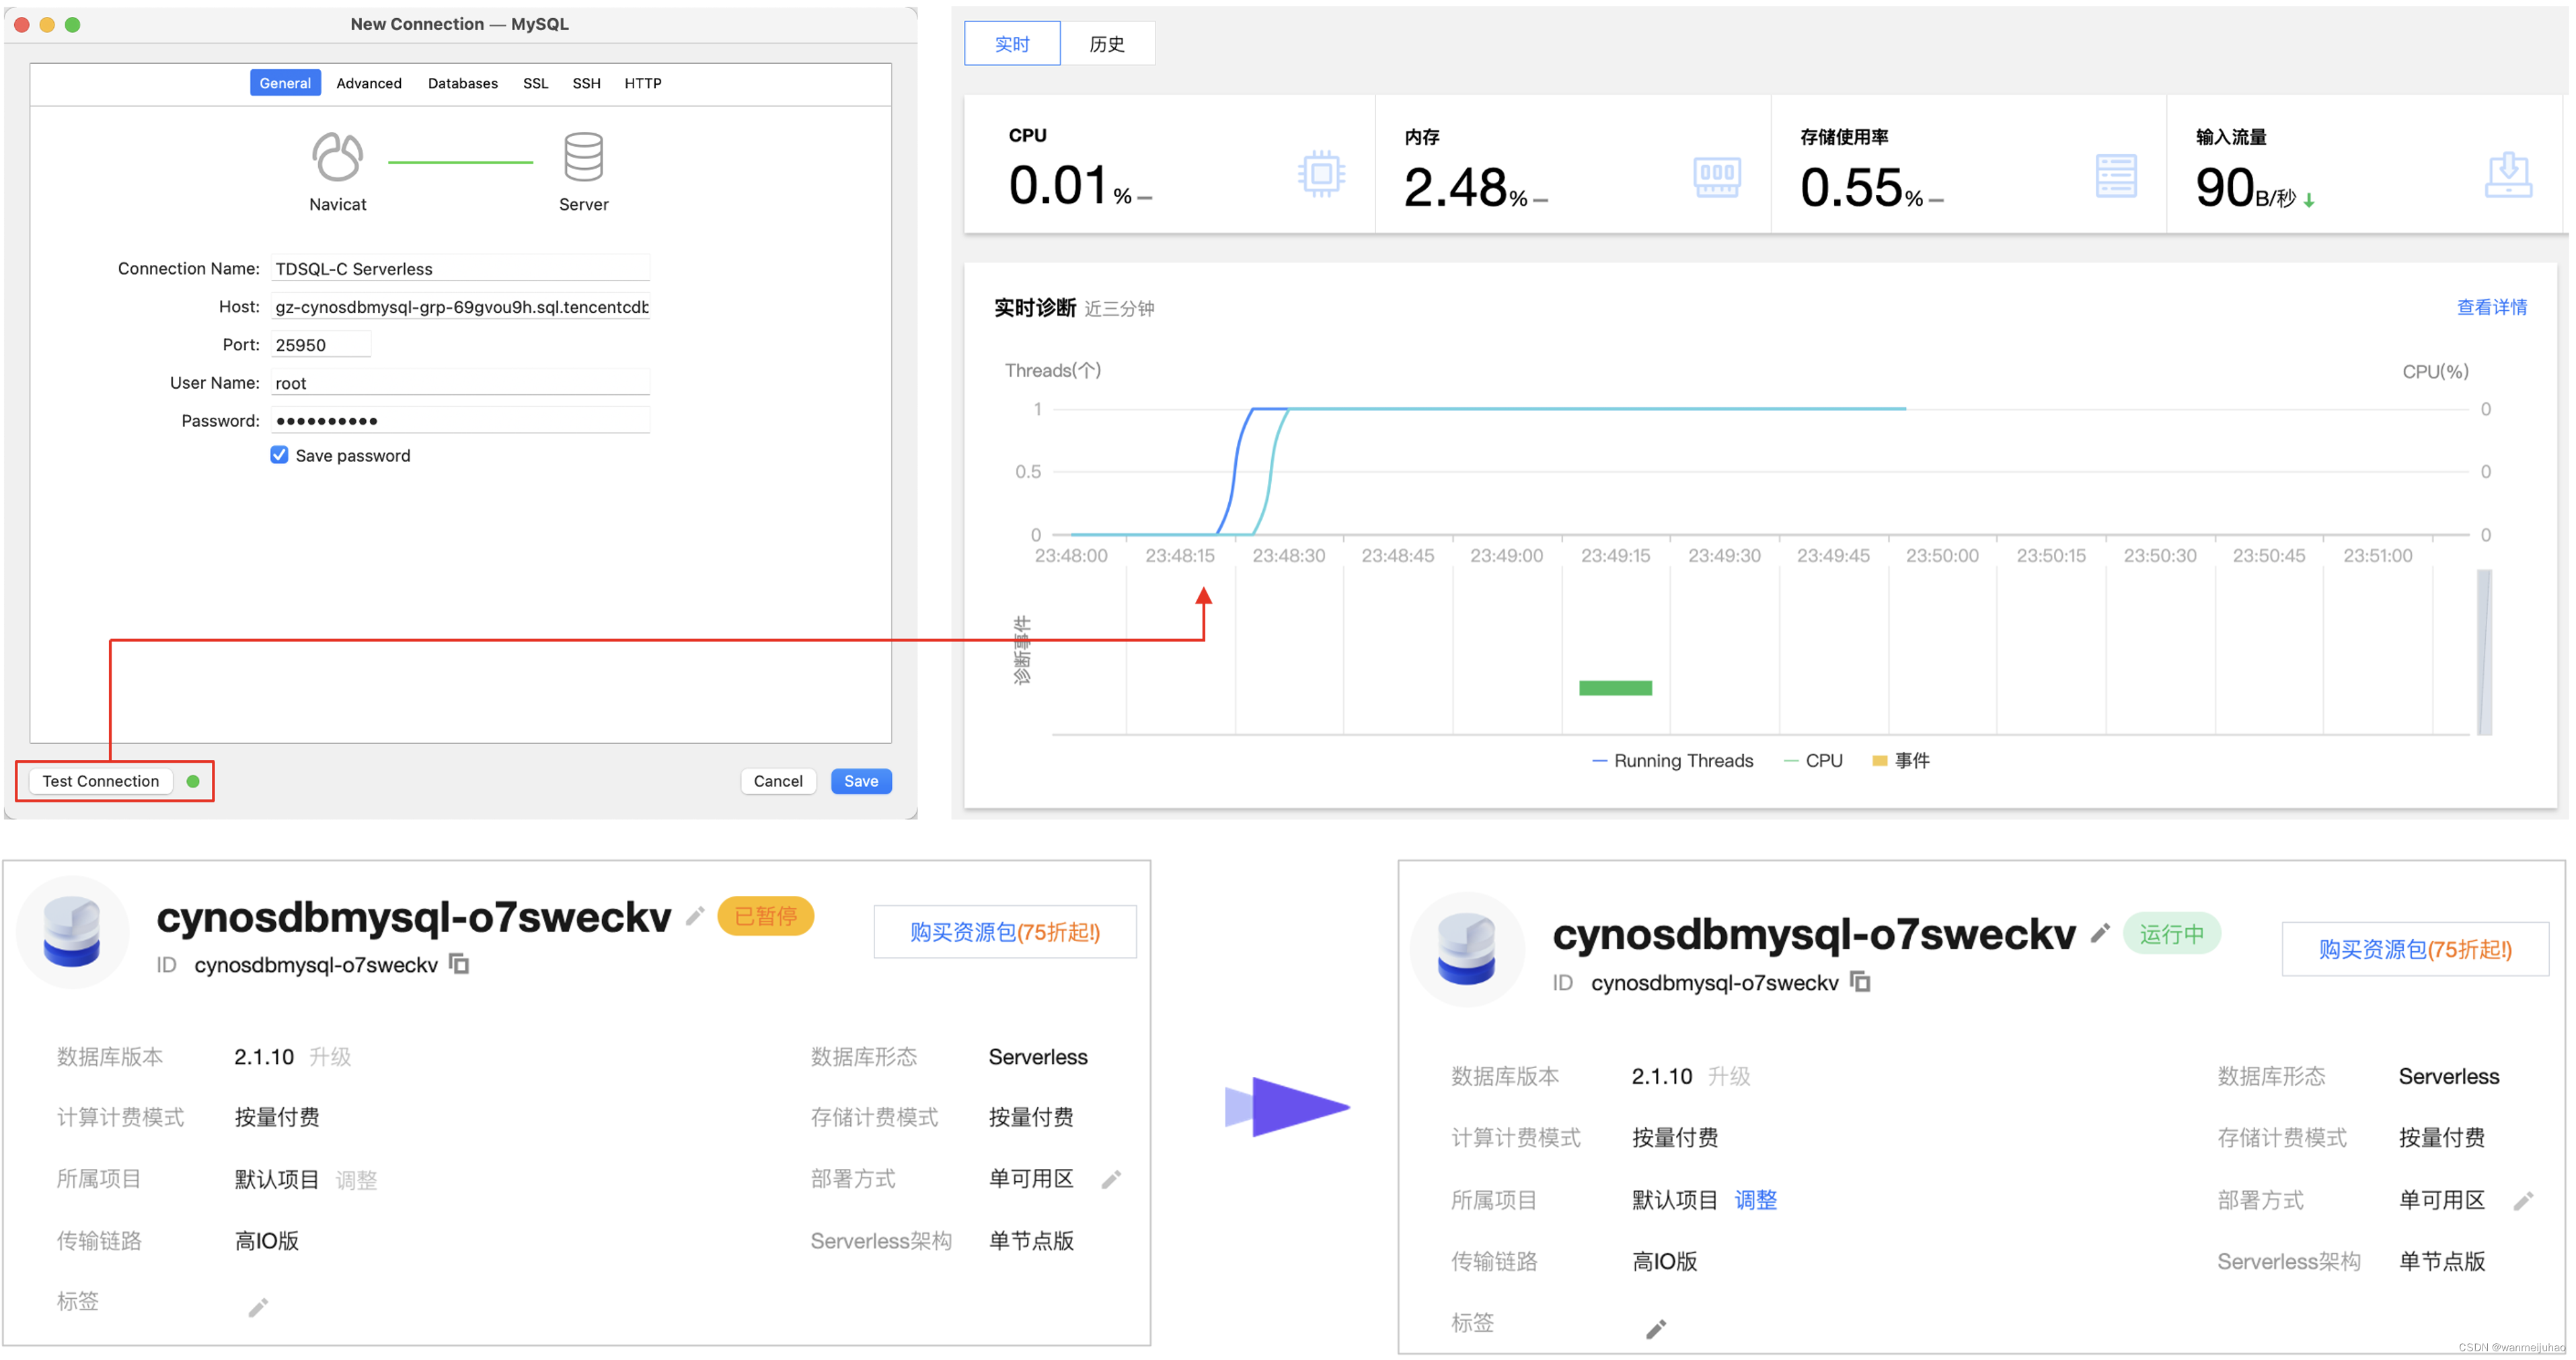Toggle Running Threads legend swatch

click(1600, 761)
